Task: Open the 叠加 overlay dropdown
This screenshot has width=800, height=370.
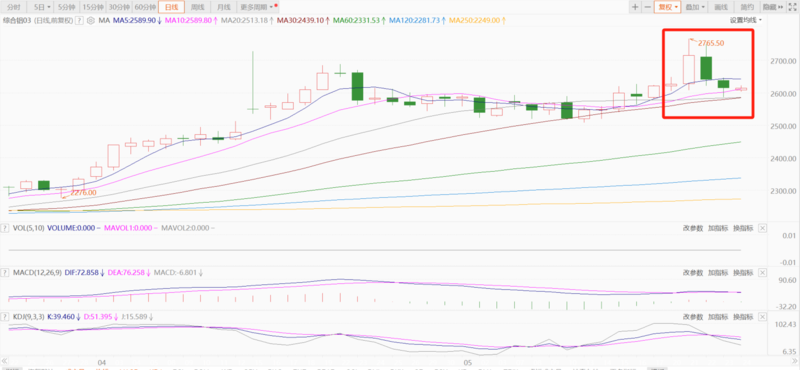Action: pos(695,7)
